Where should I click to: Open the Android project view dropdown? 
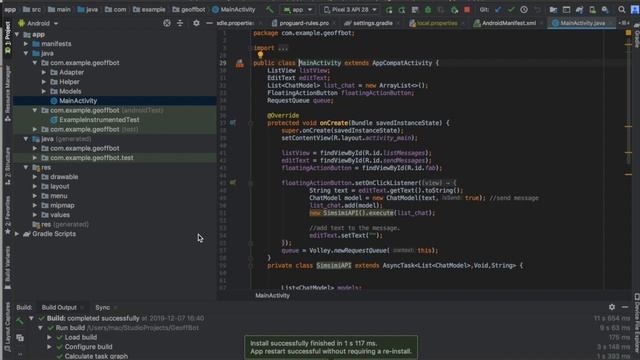point(38,23)
